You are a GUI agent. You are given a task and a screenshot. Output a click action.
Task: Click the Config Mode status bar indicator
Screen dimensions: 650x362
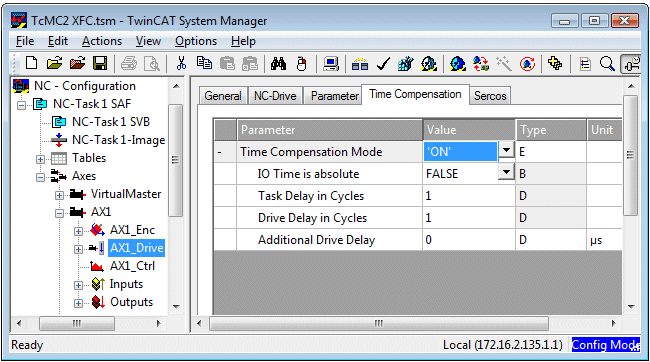click(x=606, y=345)
